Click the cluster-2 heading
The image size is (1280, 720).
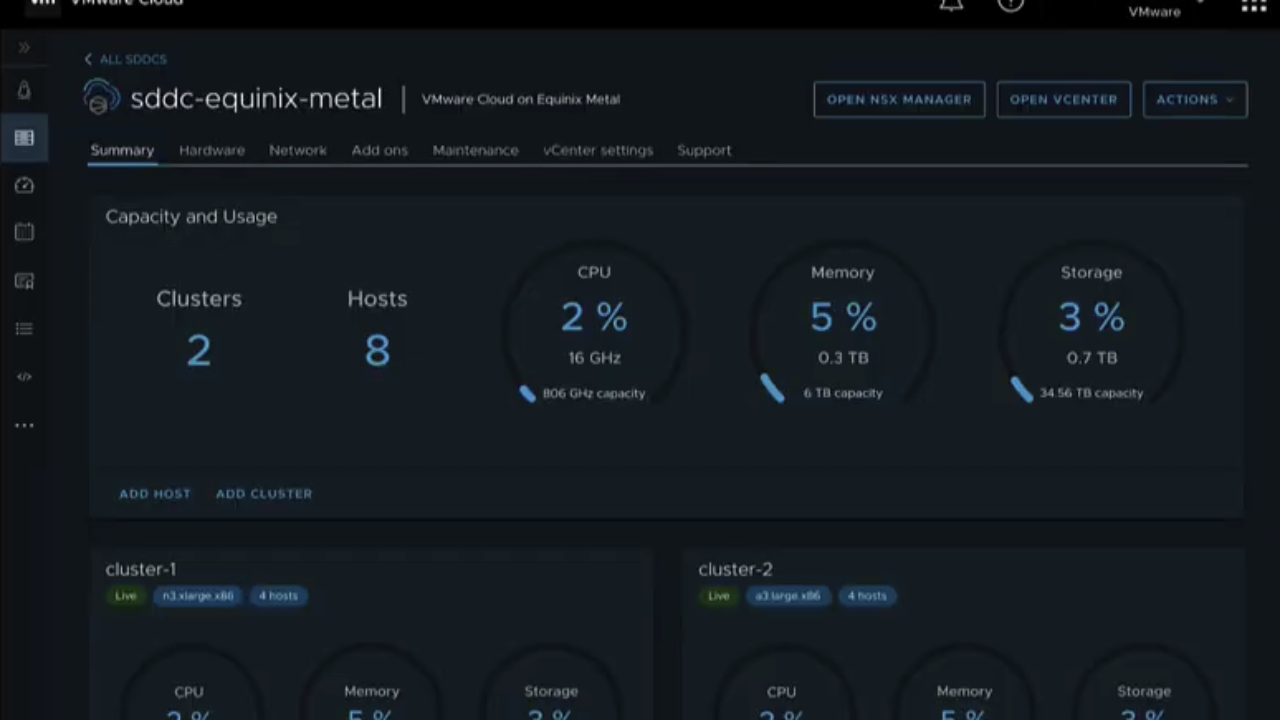[736, 569]
